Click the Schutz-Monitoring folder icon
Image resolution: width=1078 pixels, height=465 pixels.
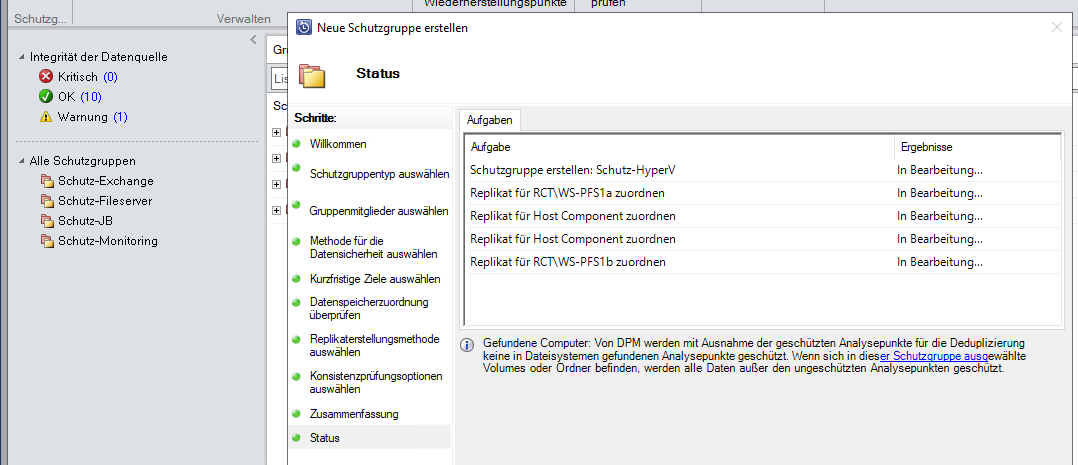coord(47,241)
